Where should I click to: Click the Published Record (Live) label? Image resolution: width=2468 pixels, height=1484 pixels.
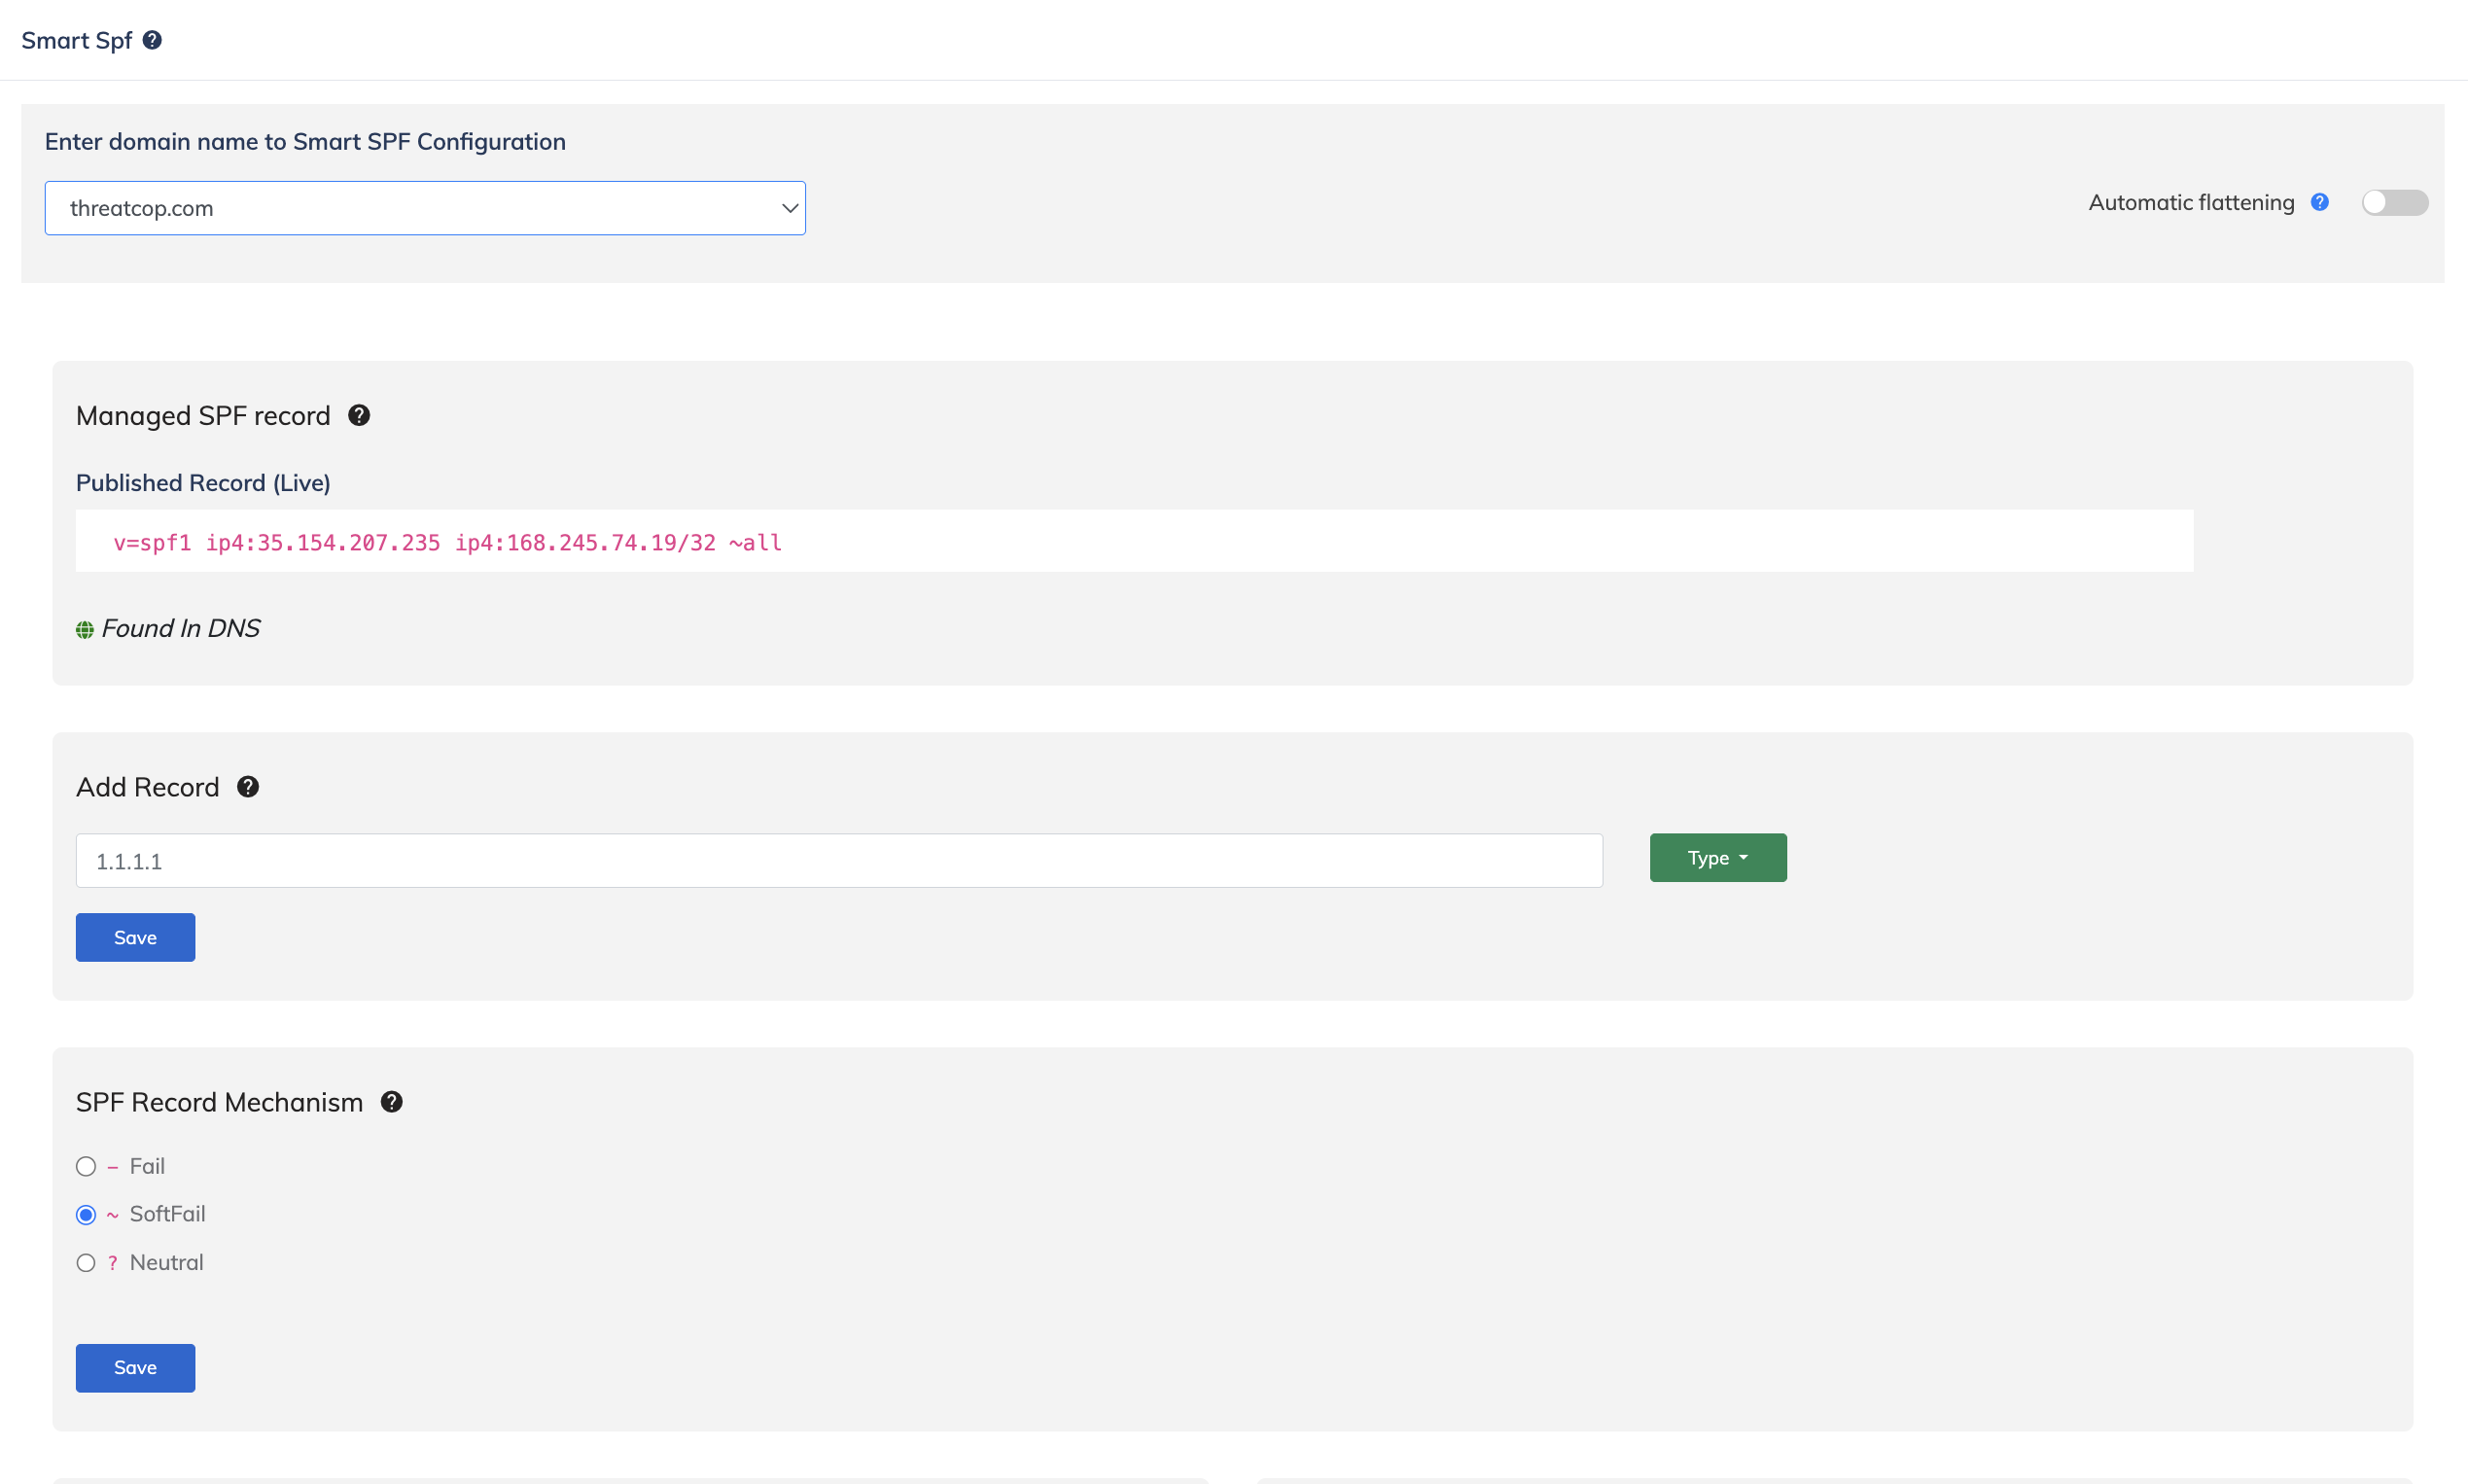[x=203, y=483]
